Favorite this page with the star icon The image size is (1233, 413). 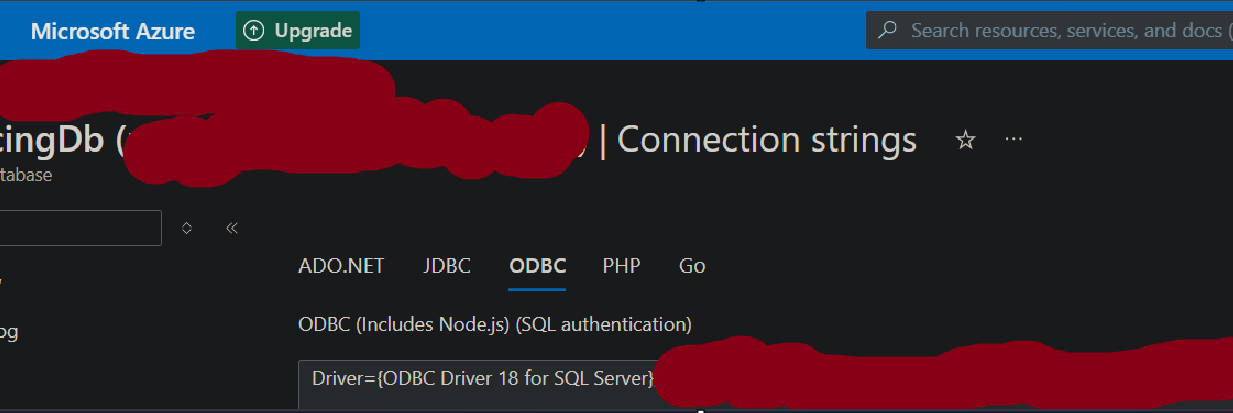(x=965, y=140)
